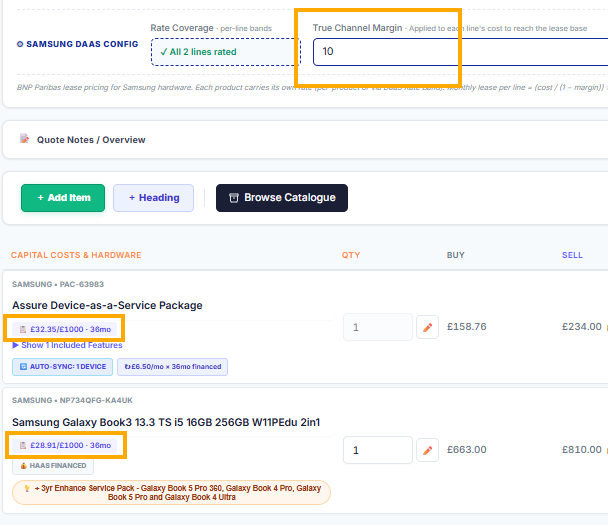Click the BUY column header
This screenshot has height=525, width=608.
(x=456, y=255)
